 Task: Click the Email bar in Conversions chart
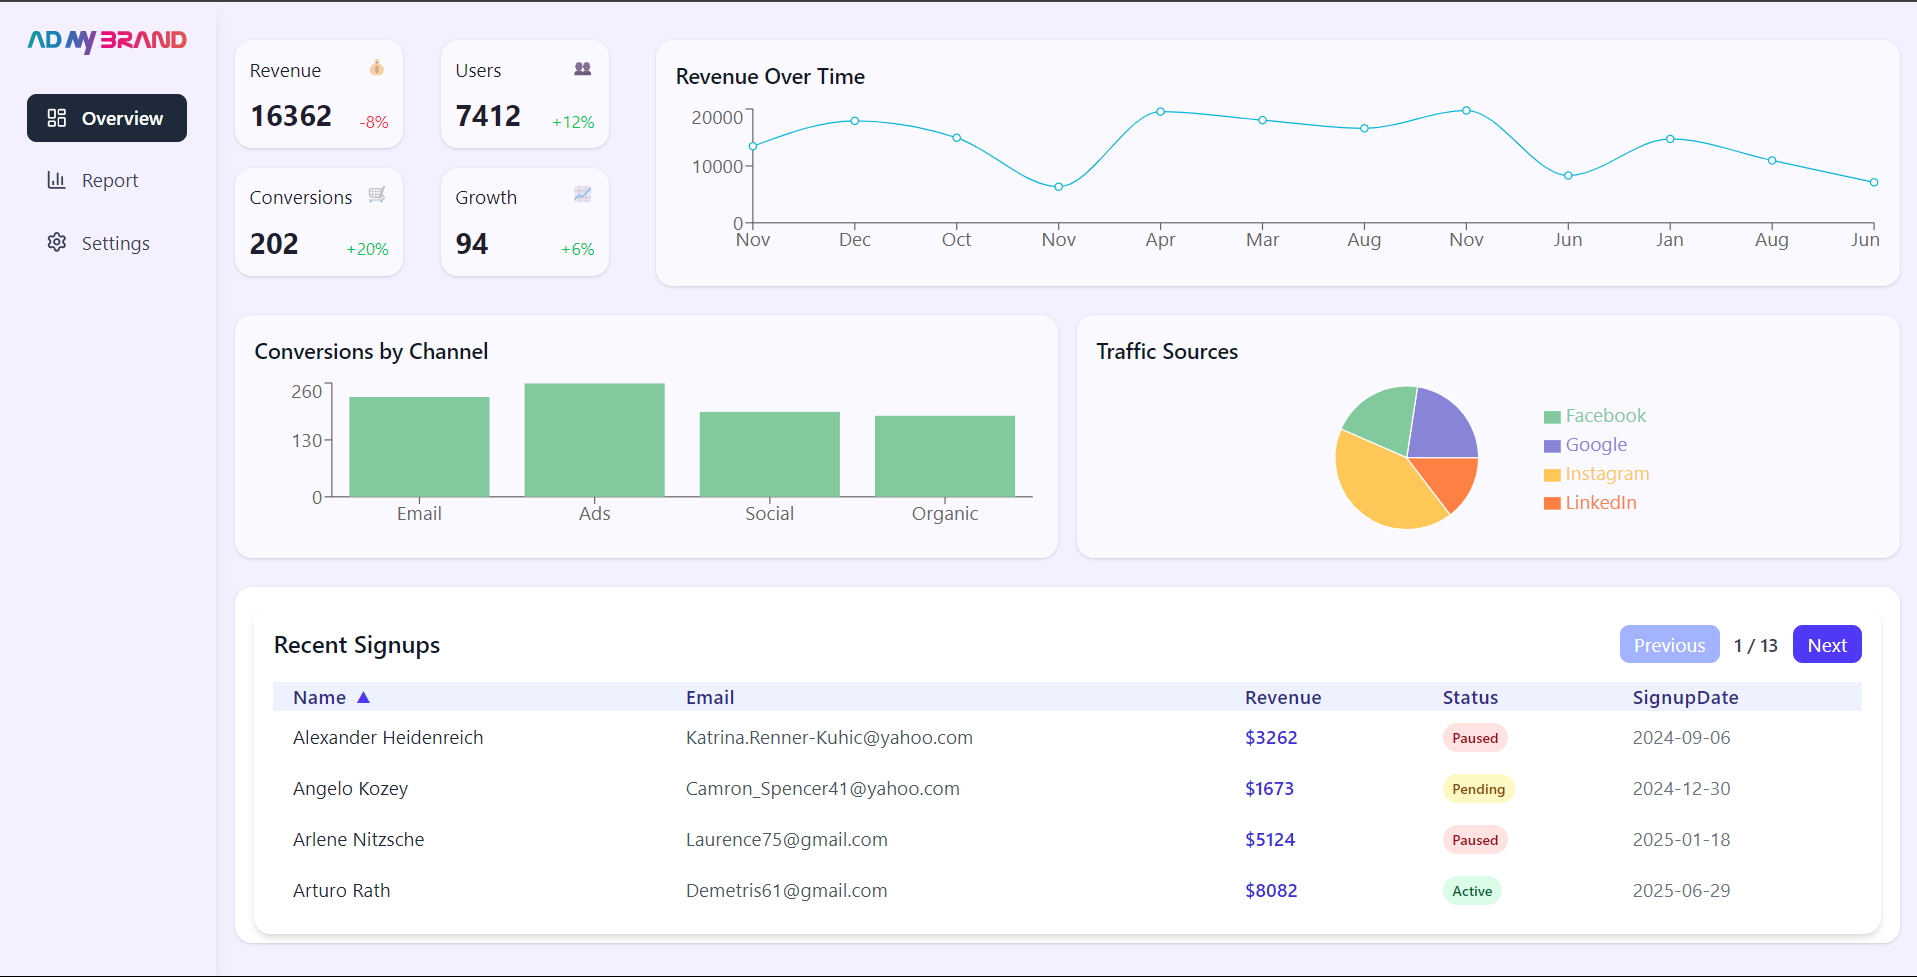pos(419,447)
